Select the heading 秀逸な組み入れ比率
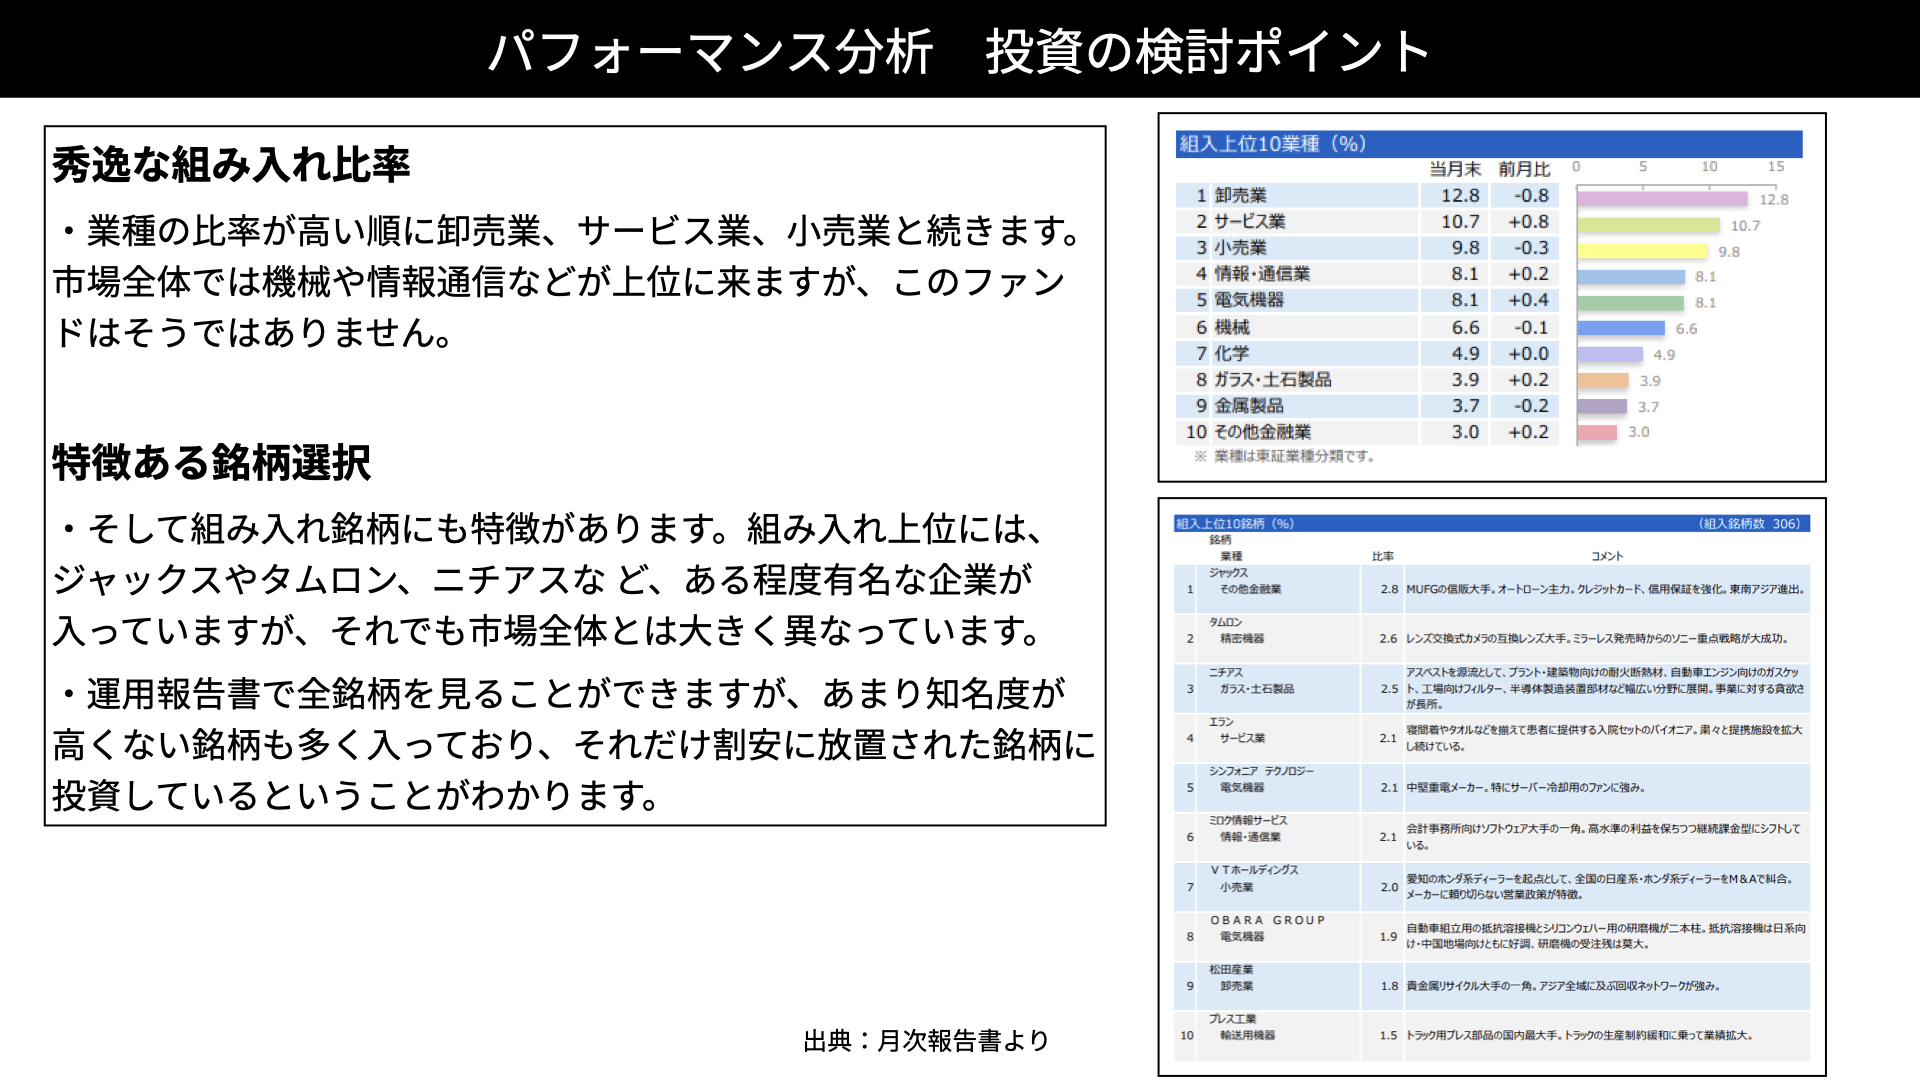 coord(231,165)
